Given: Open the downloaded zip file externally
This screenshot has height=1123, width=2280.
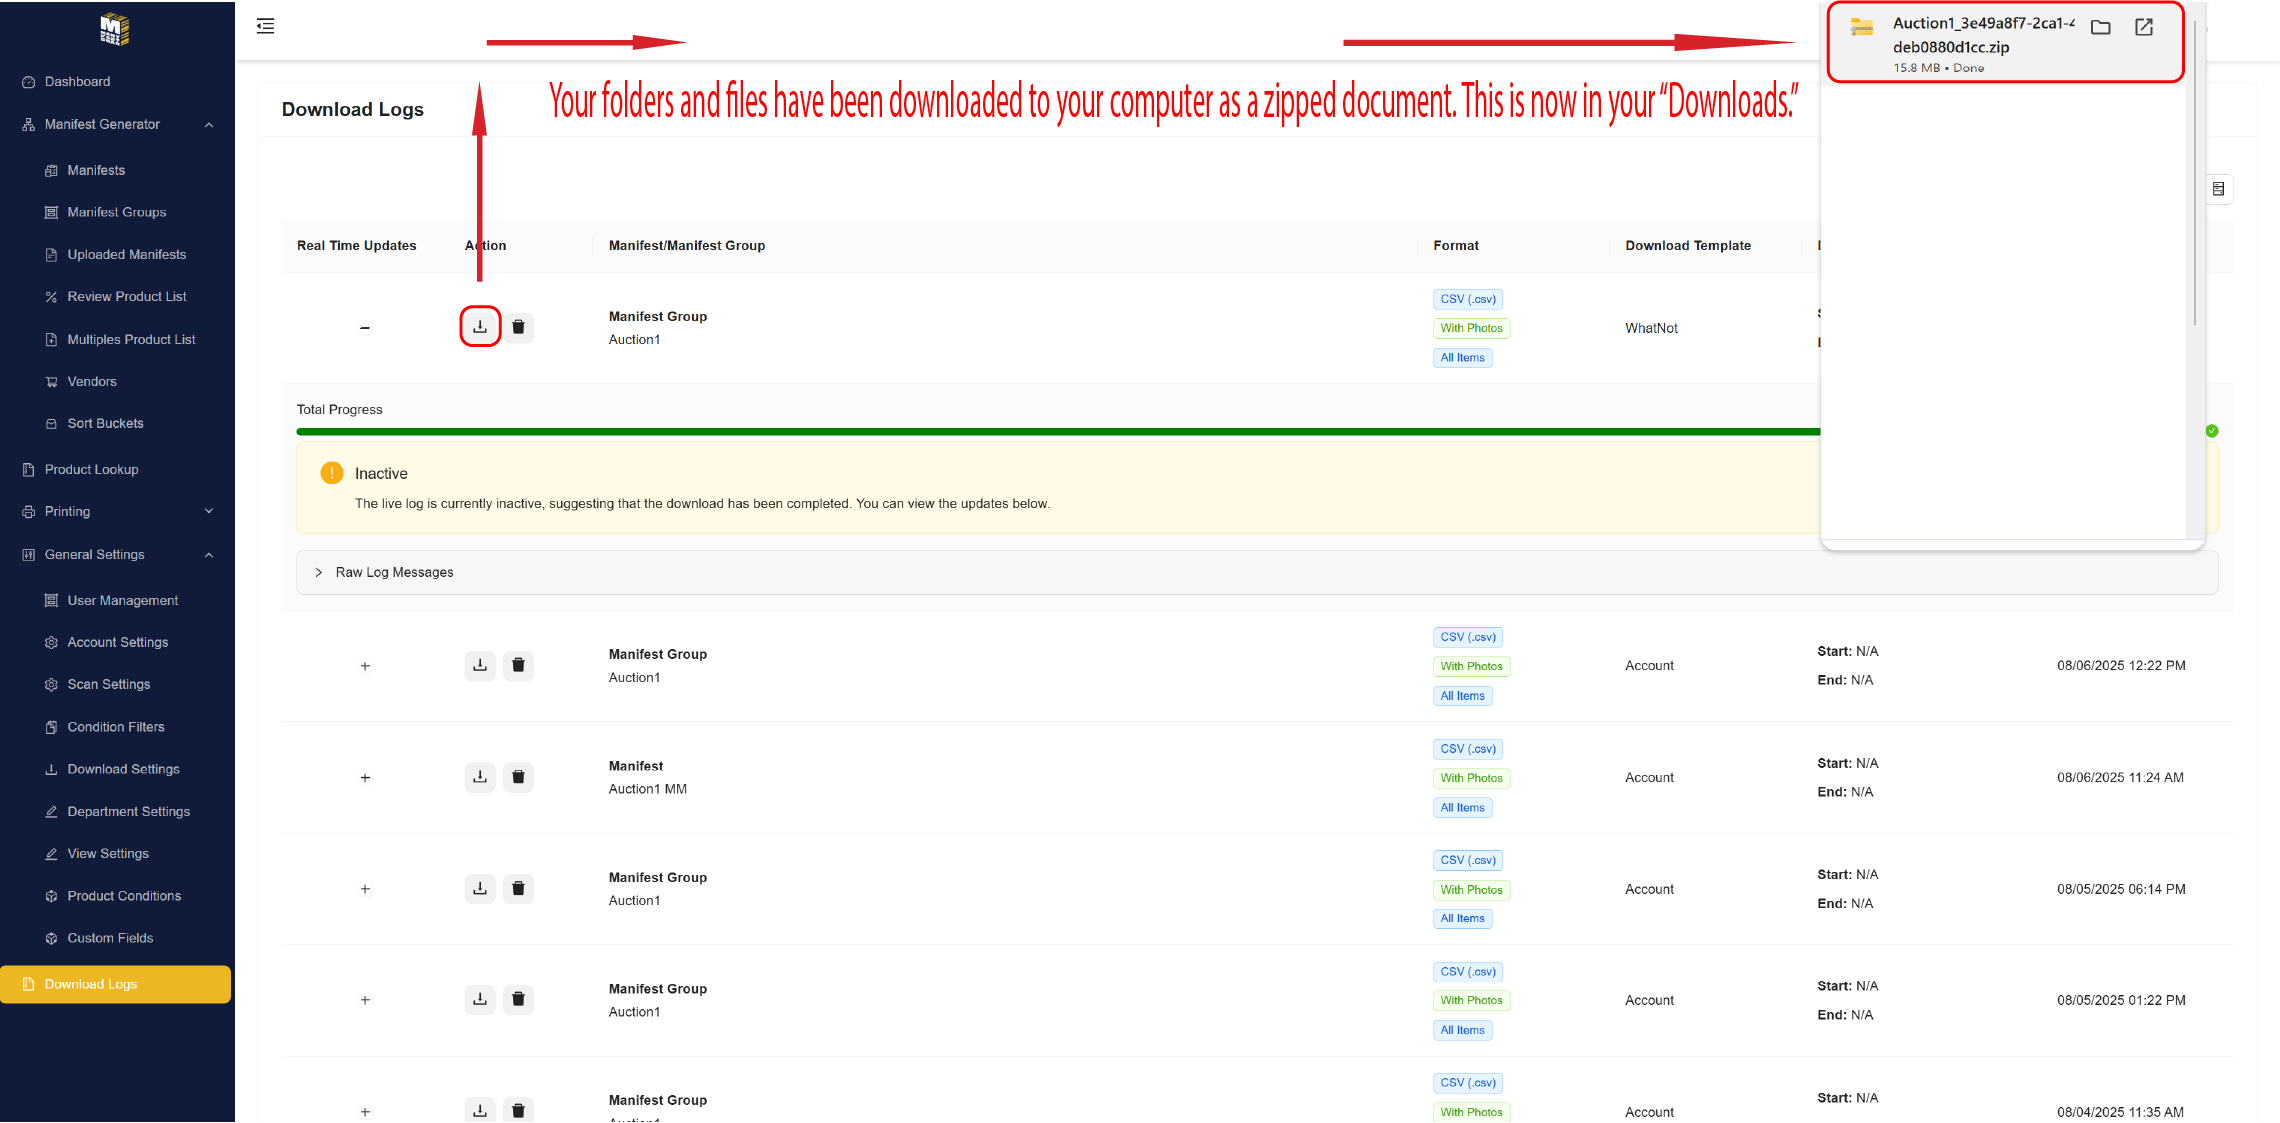Looking at the screenshot, I should (2144, 28).
